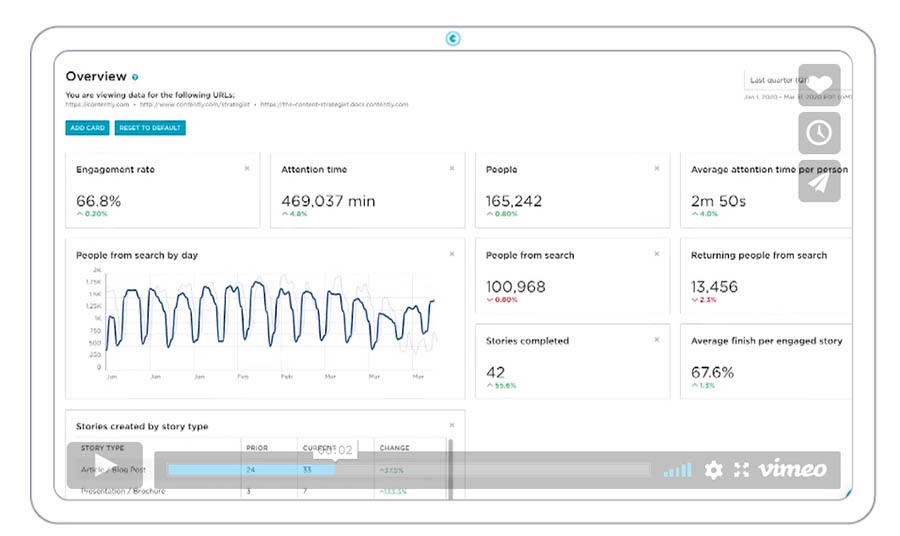
Task: Click the Stories created table scrollbar
Action: click(x=450, y=460)
